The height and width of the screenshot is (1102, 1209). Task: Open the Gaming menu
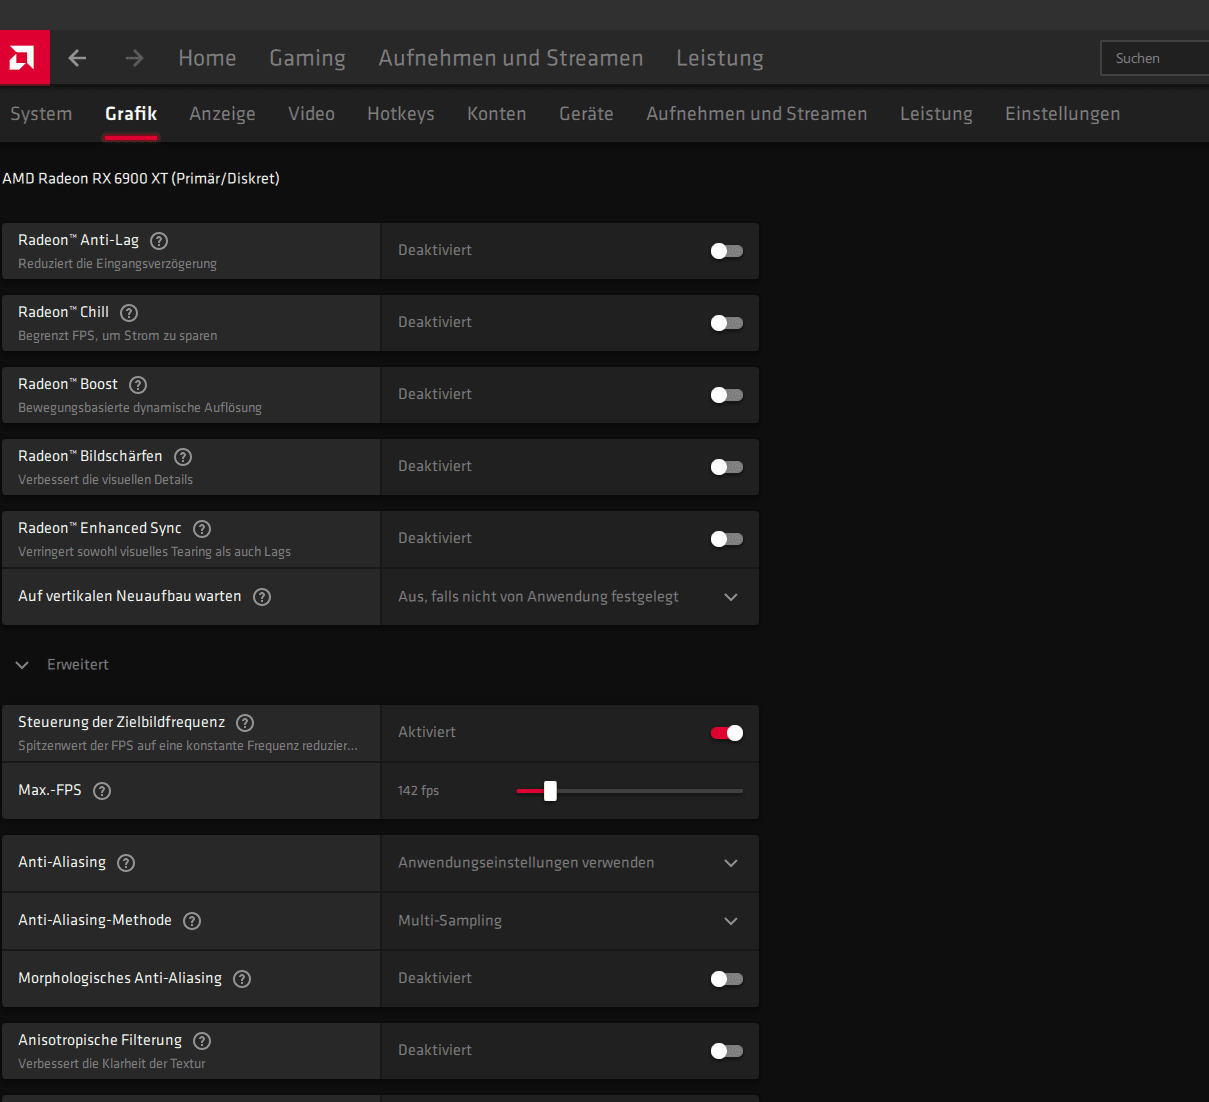coord(307,58)
